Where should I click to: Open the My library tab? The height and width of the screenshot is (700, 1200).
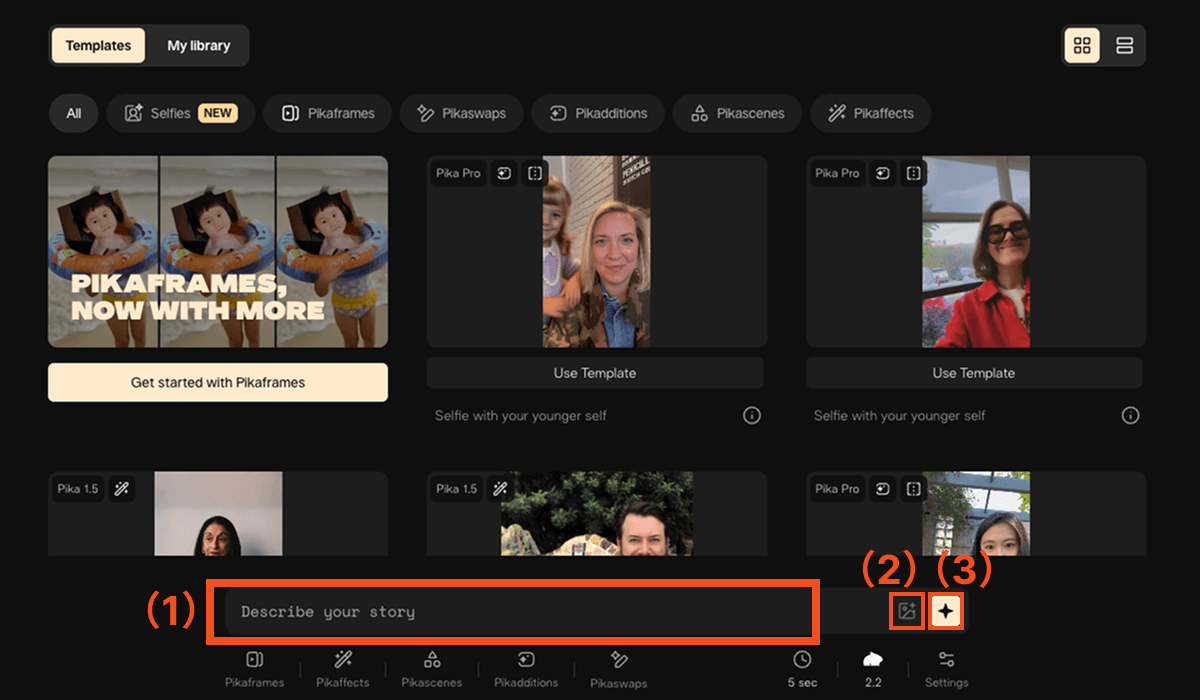(x=198, y=46)
